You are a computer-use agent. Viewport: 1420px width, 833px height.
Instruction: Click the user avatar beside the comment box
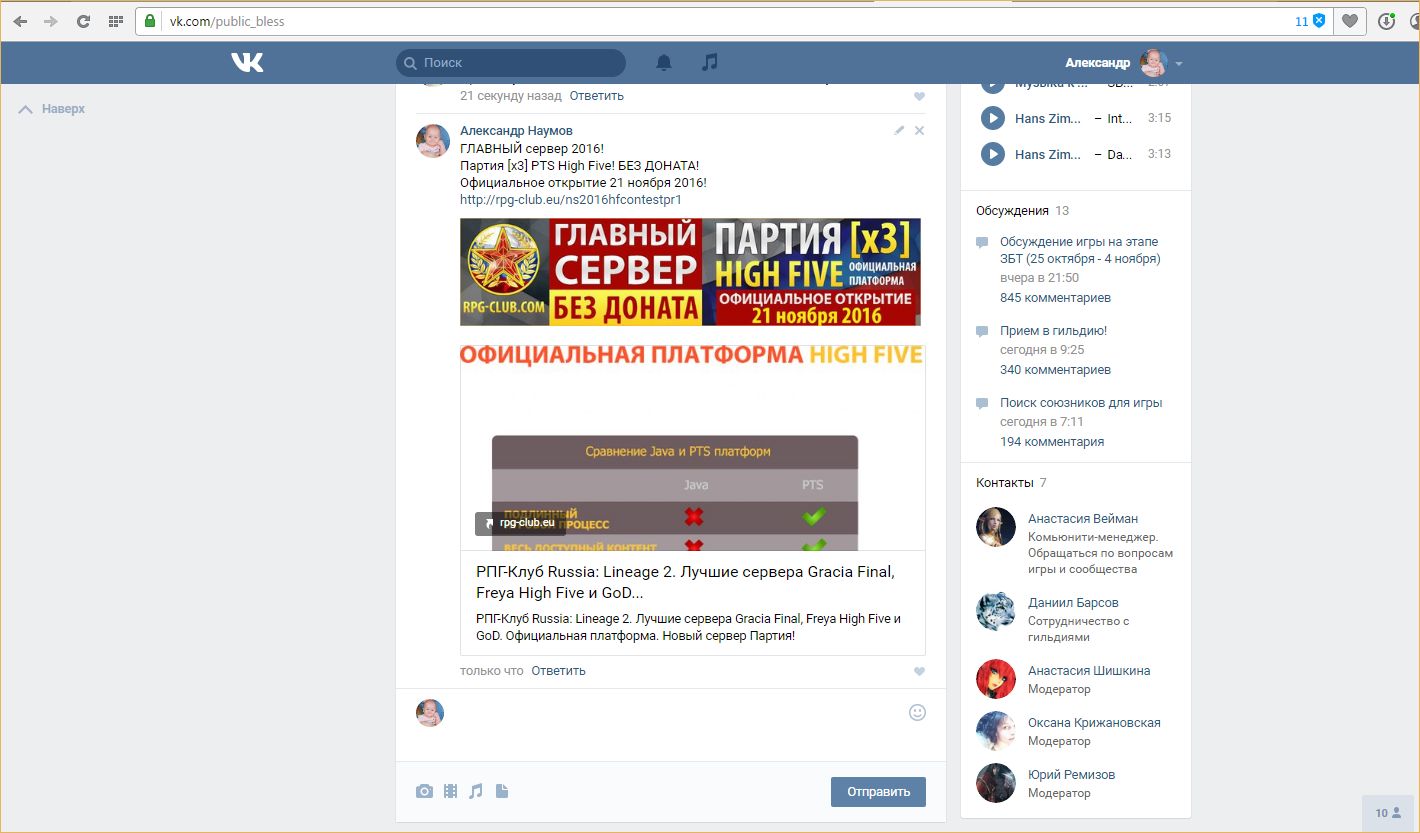[430, 713]
